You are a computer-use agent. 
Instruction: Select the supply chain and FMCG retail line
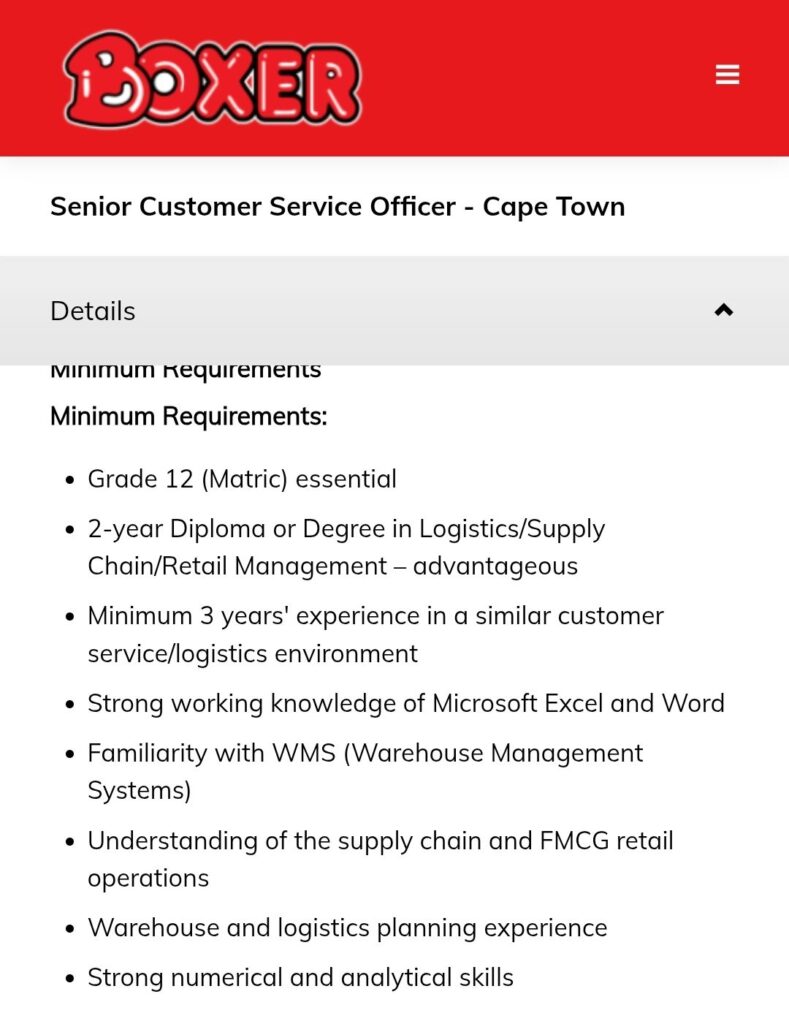pyautogui.click(x=380, y=840)
